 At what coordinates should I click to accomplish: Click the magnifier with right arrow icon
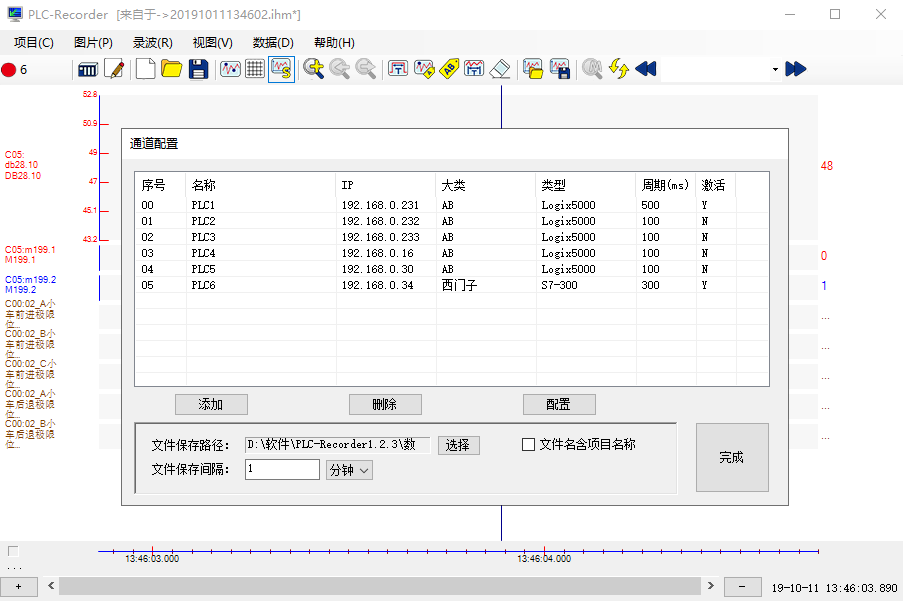366,69
